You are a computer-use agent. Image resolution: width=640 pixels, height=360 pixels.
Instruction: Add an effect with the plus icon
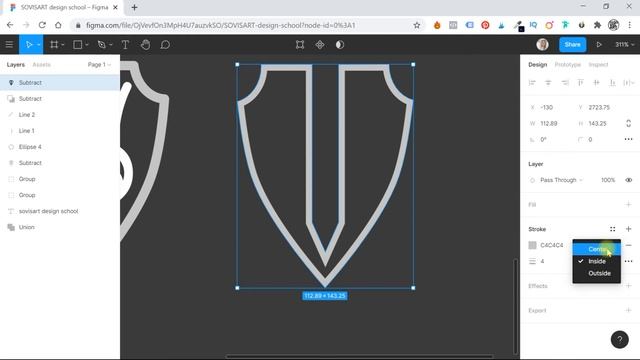tap(629, 286)
